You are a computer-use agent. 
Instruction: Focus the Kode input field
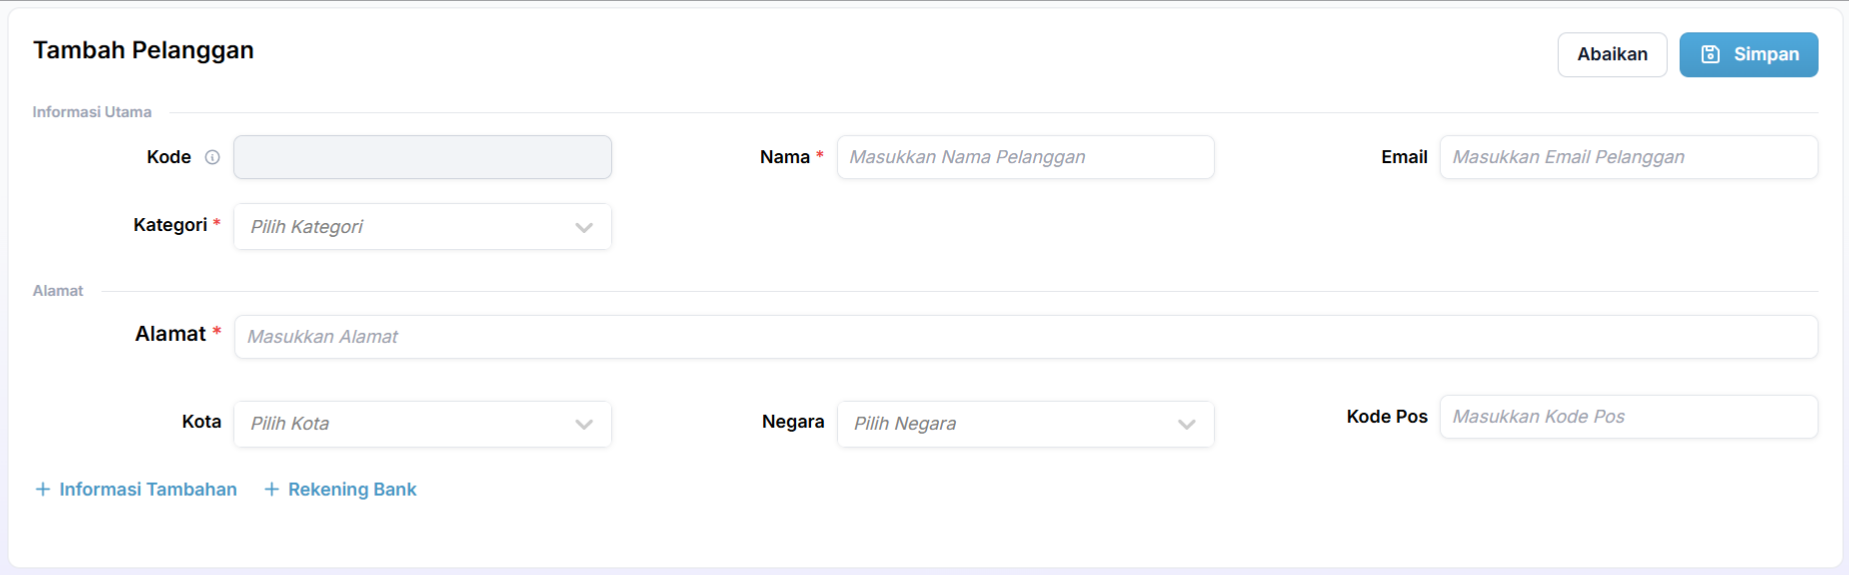422,157
